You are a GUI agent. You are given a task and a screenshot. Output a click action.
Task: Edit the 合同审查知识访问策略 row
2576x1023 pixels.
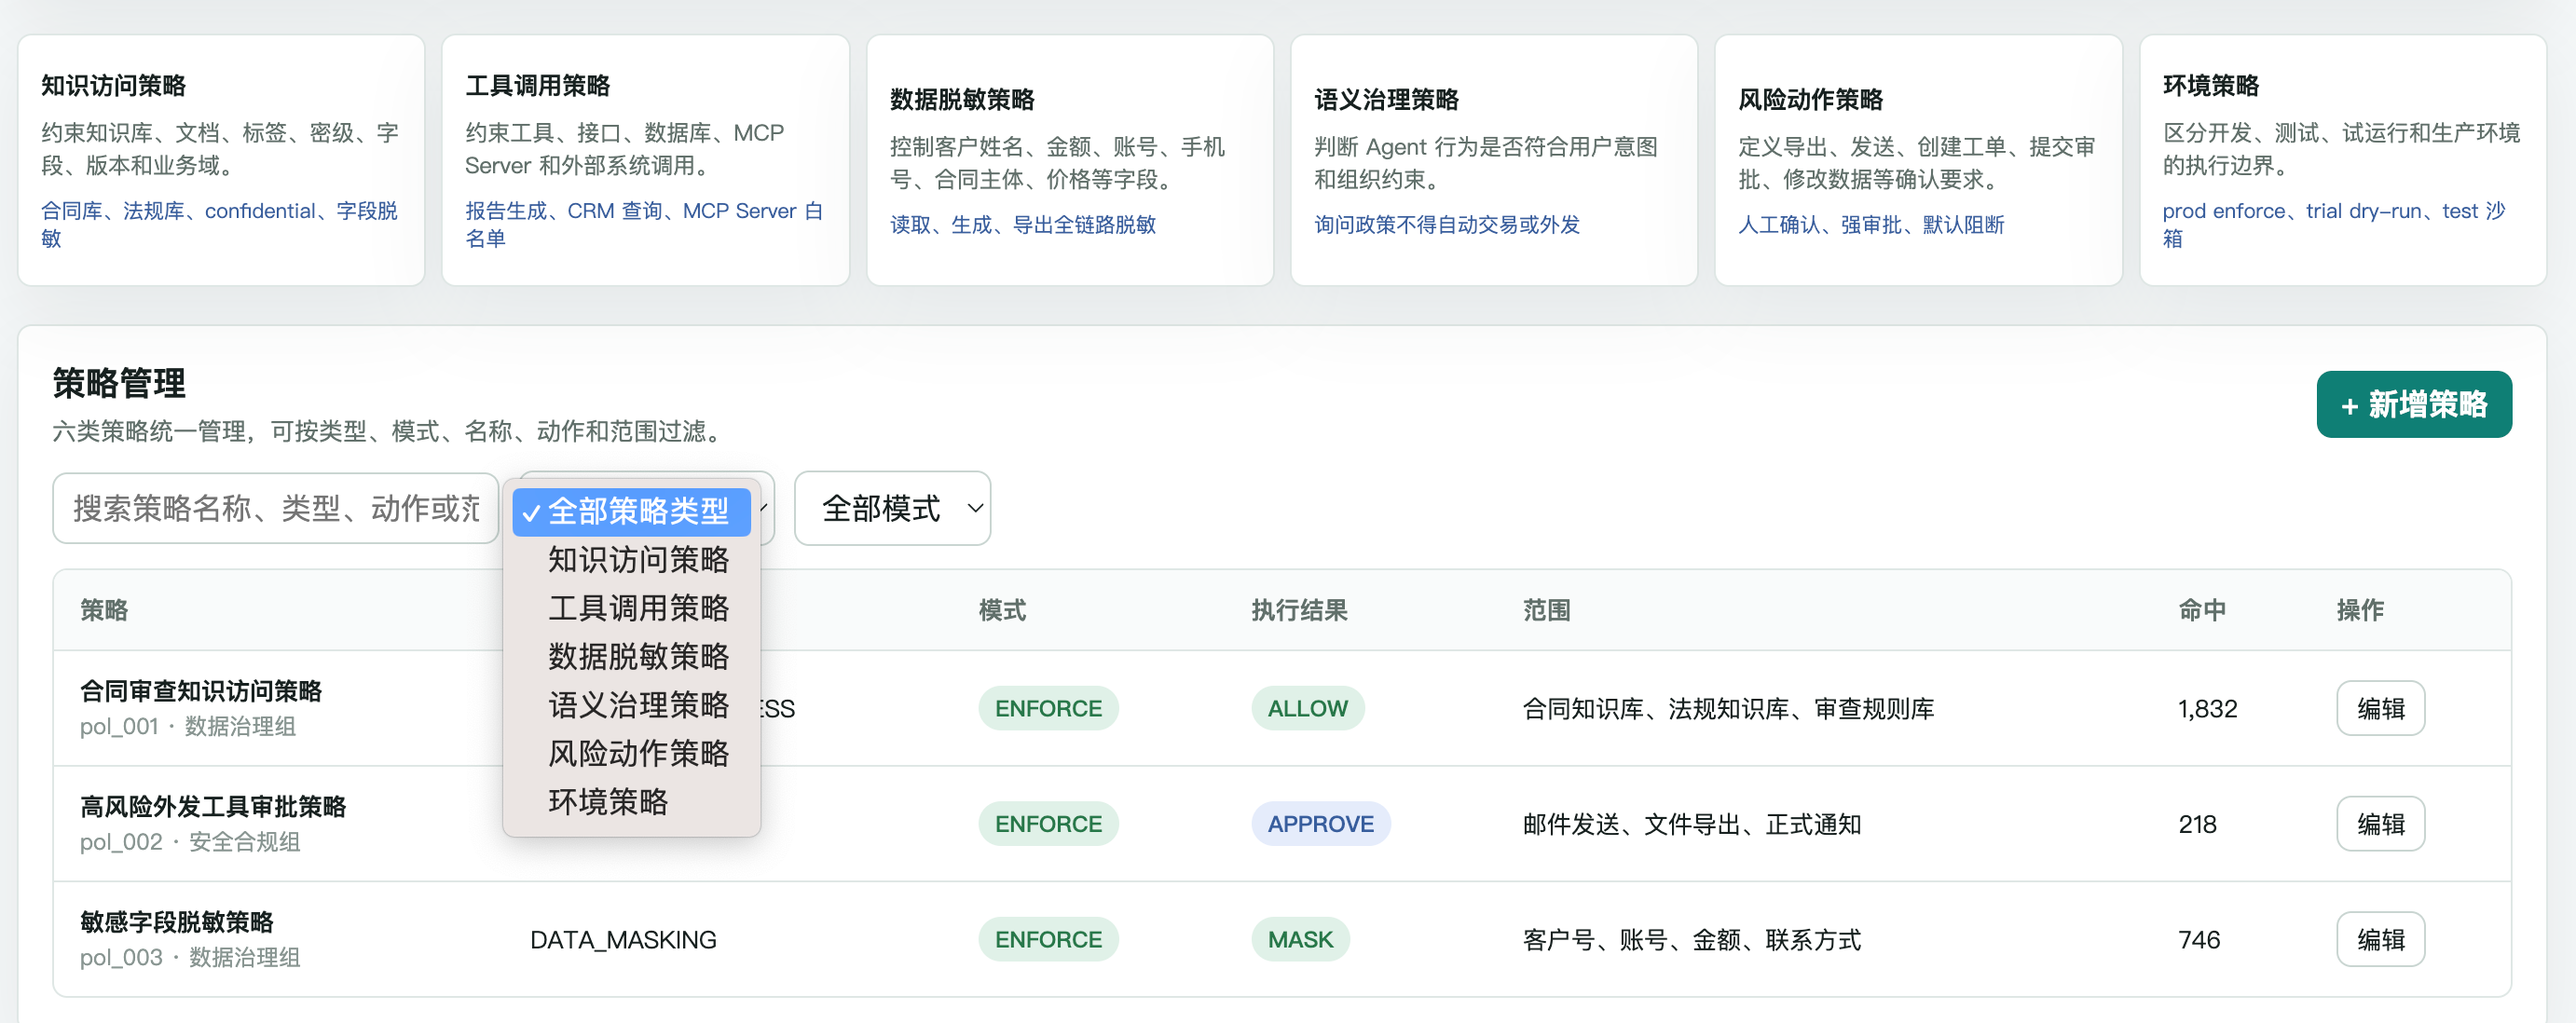tap(2380, 708)
